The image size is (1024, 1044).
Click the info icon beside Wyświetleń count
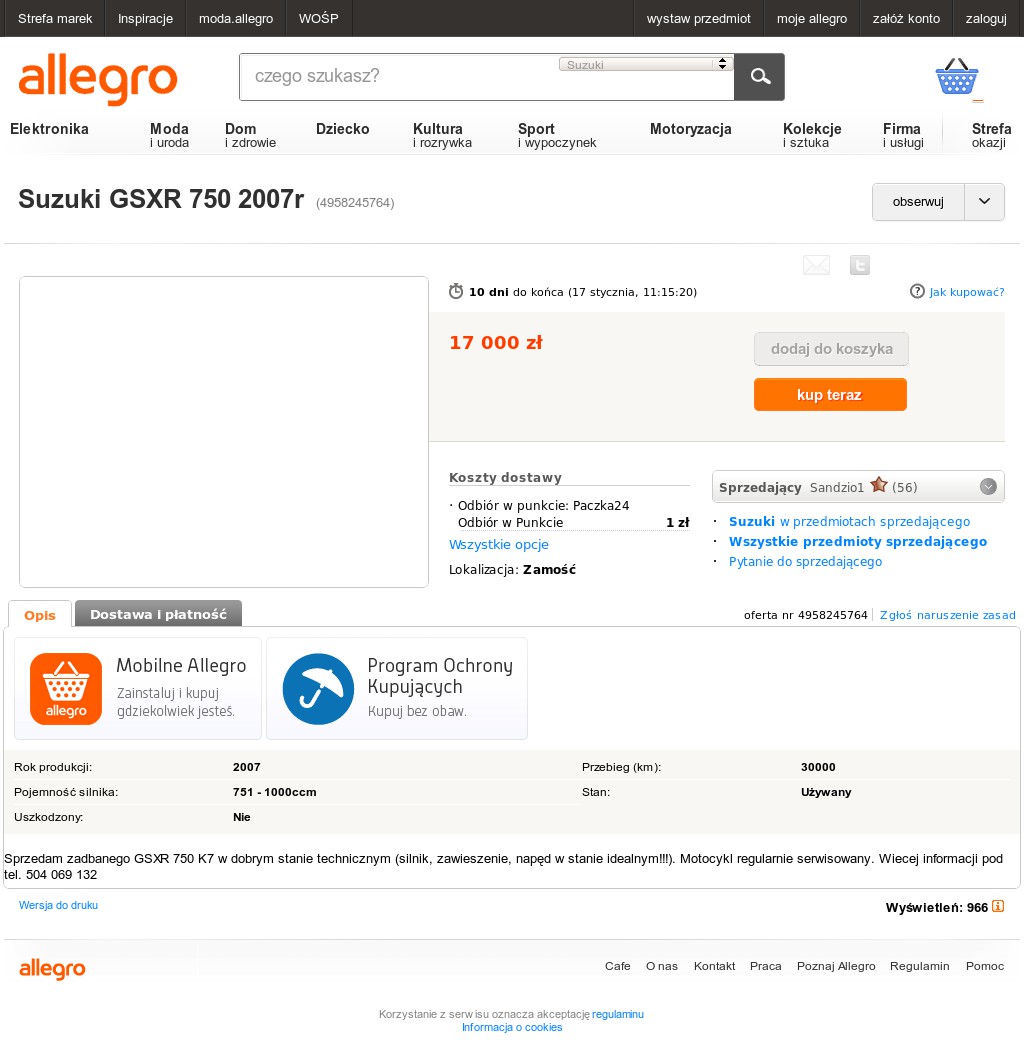point(997,906)
